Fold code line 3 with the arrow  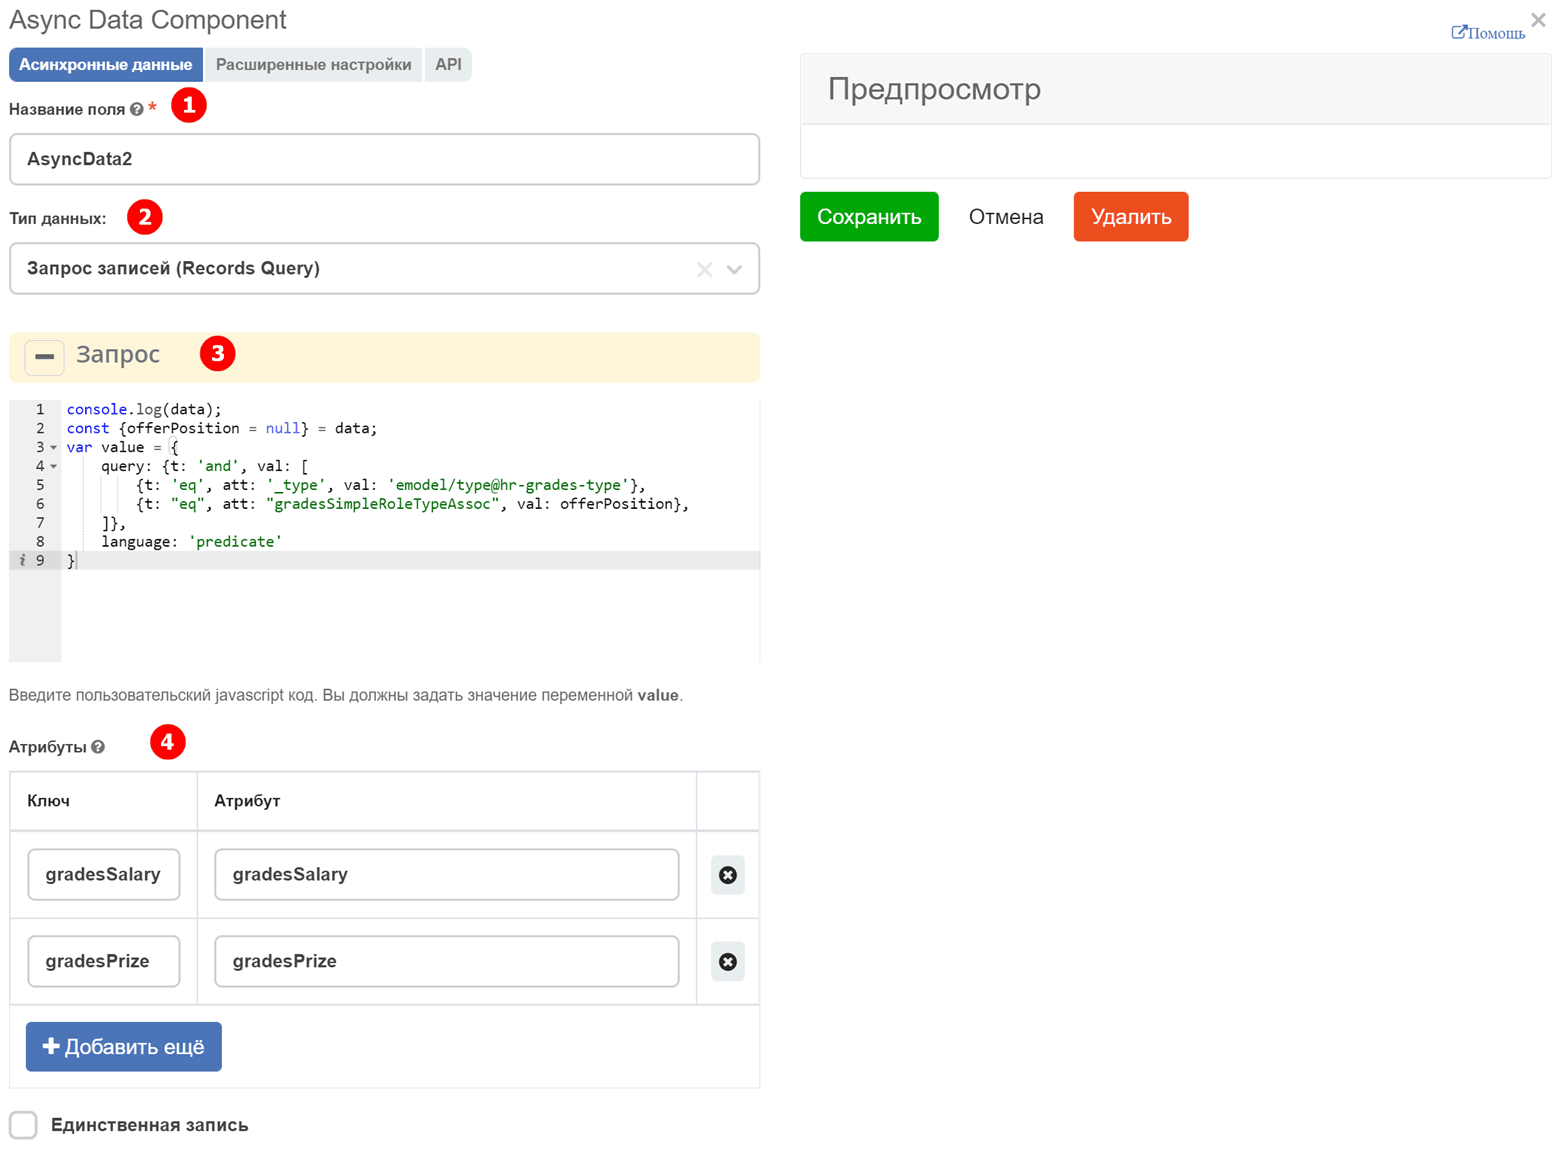(54, 448)
